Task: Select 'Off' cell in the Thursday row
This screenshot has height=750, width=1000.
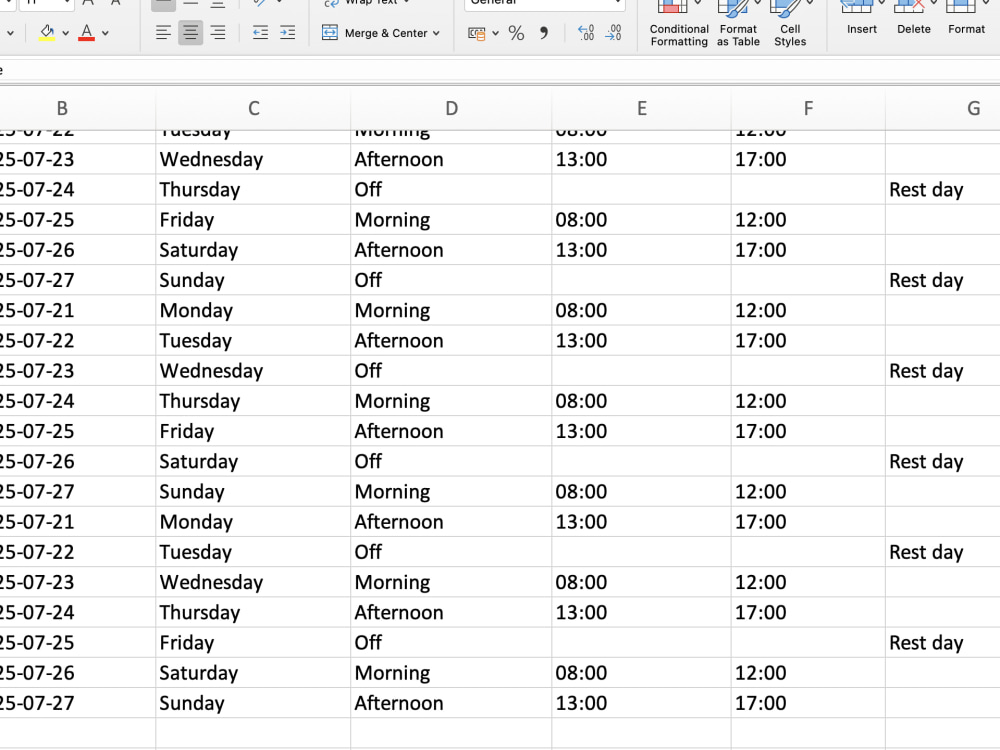Action: (x=451, y=189)
